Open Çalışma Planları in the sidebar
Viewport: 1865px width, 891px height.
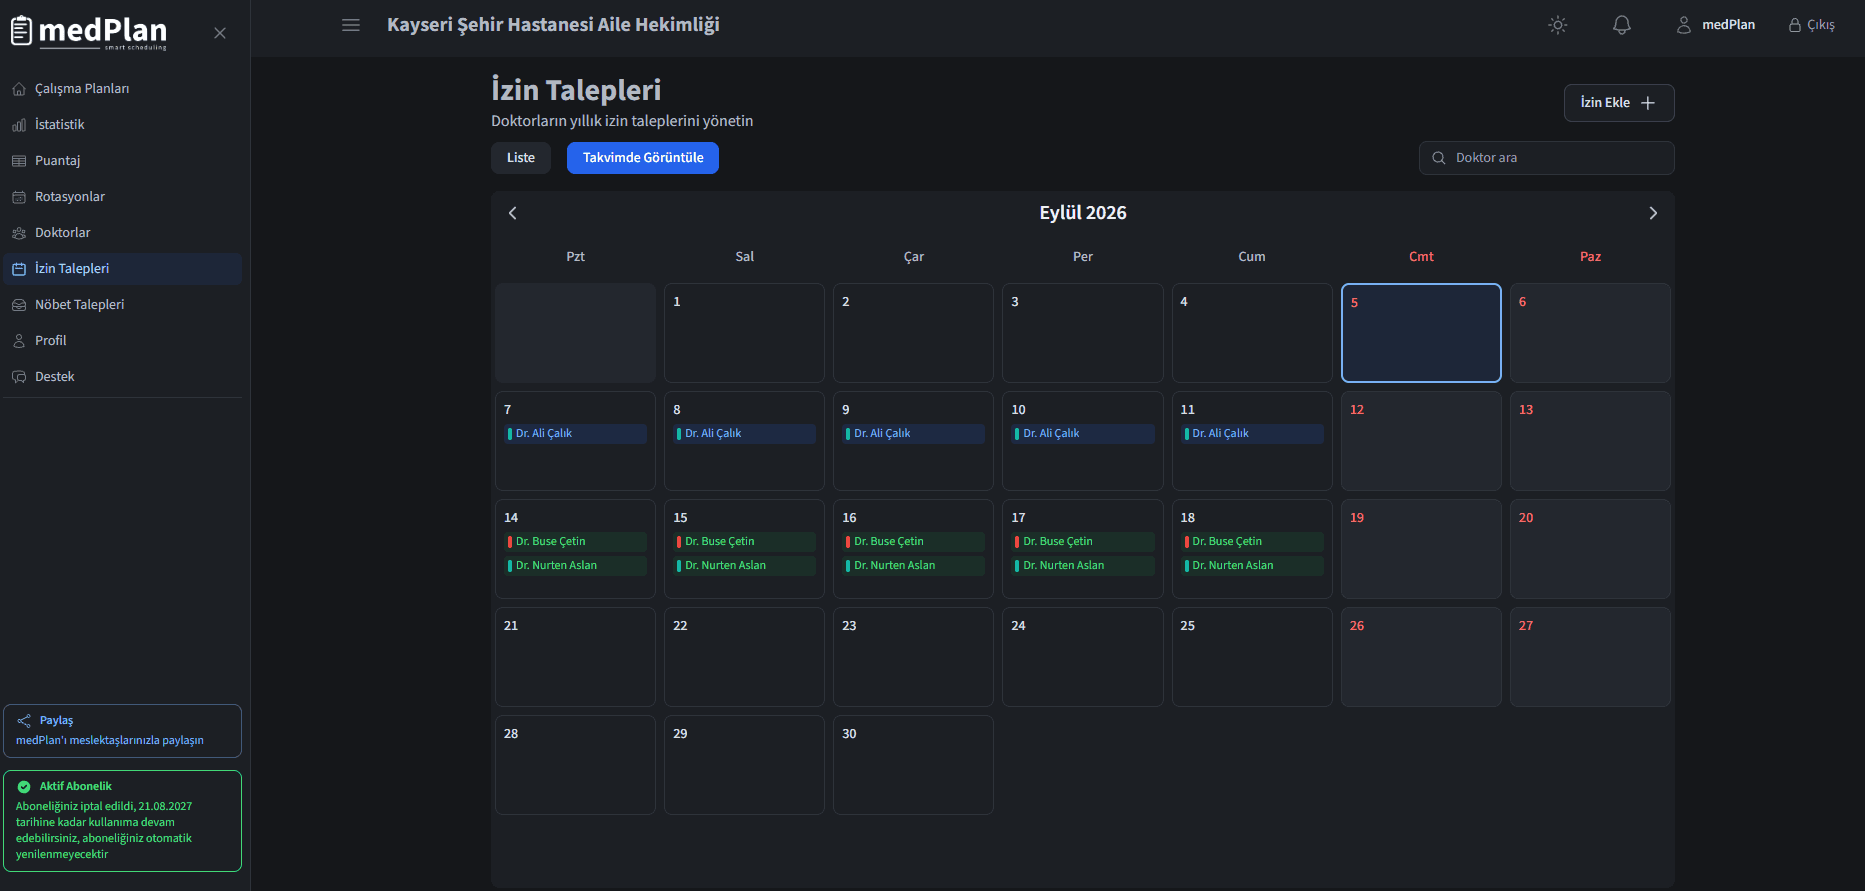[122, 89]
